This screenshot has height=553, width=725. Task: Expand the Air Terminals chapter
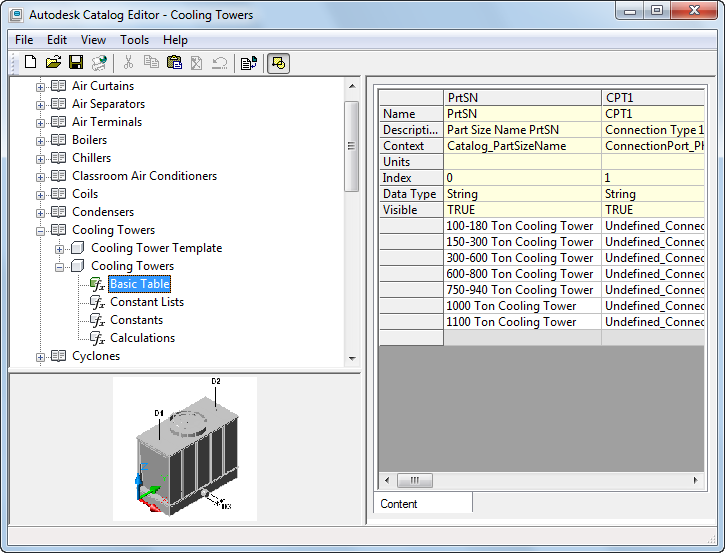pyautogui.click(x=40, y=123)
